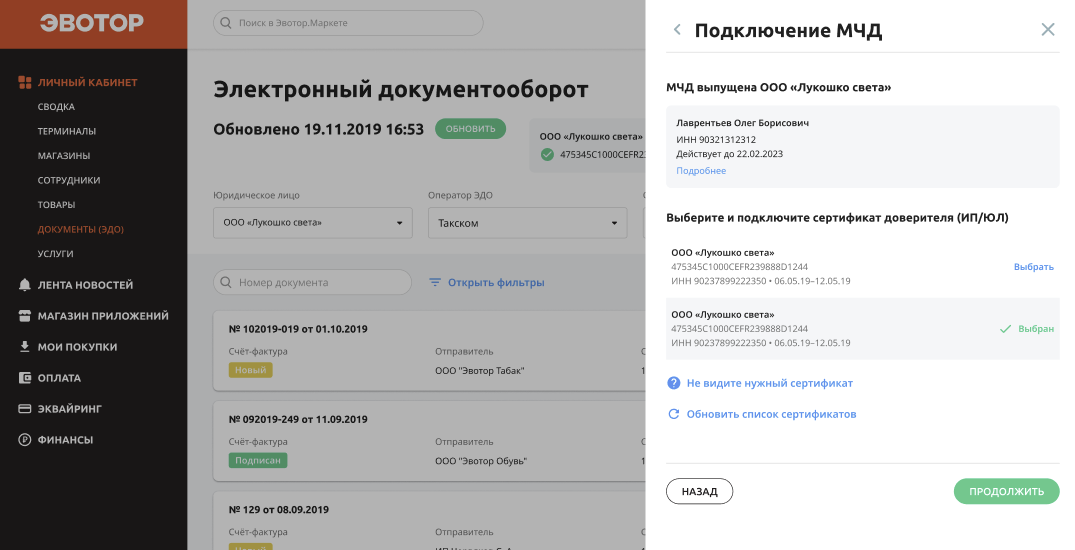Click the Назад button
The width and height of the screenshot is (1075, 550).
tap(699, 491)
